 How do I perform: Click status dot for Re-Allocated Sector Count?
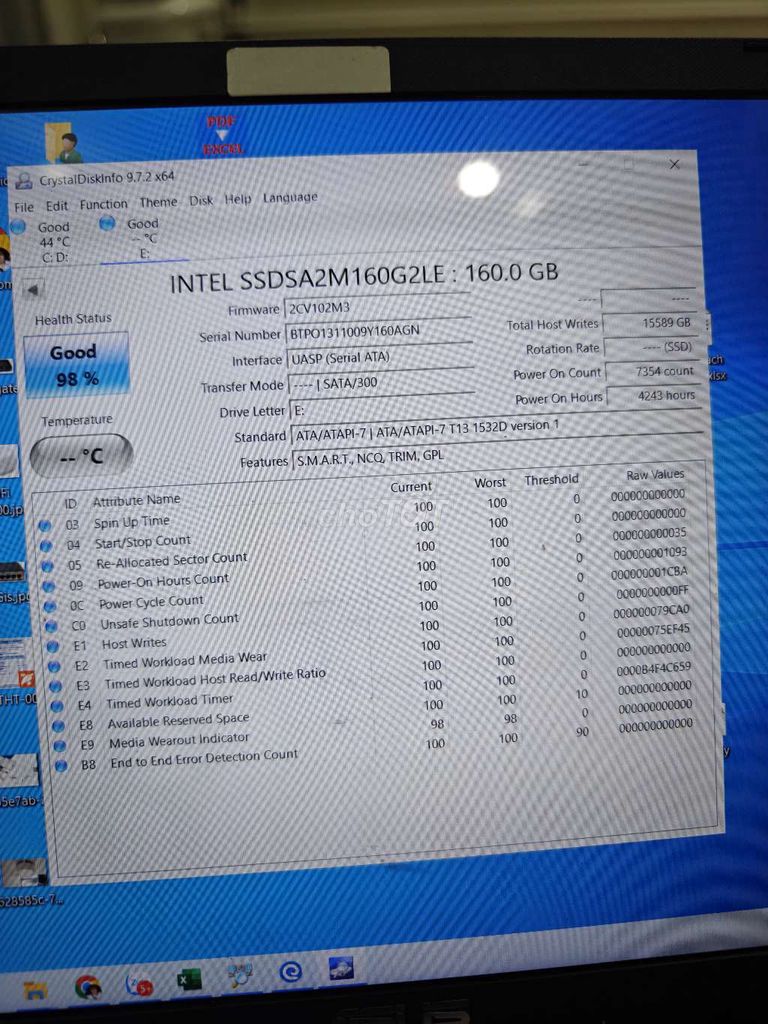coord(47,566)
